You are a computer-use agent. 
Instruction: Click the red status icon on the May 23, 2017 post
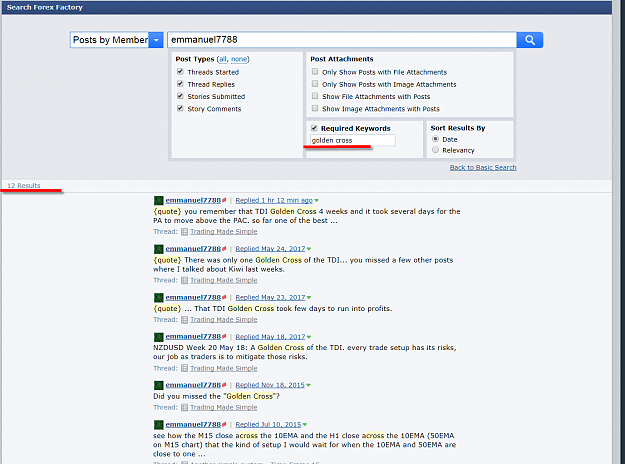coord(224,297)
